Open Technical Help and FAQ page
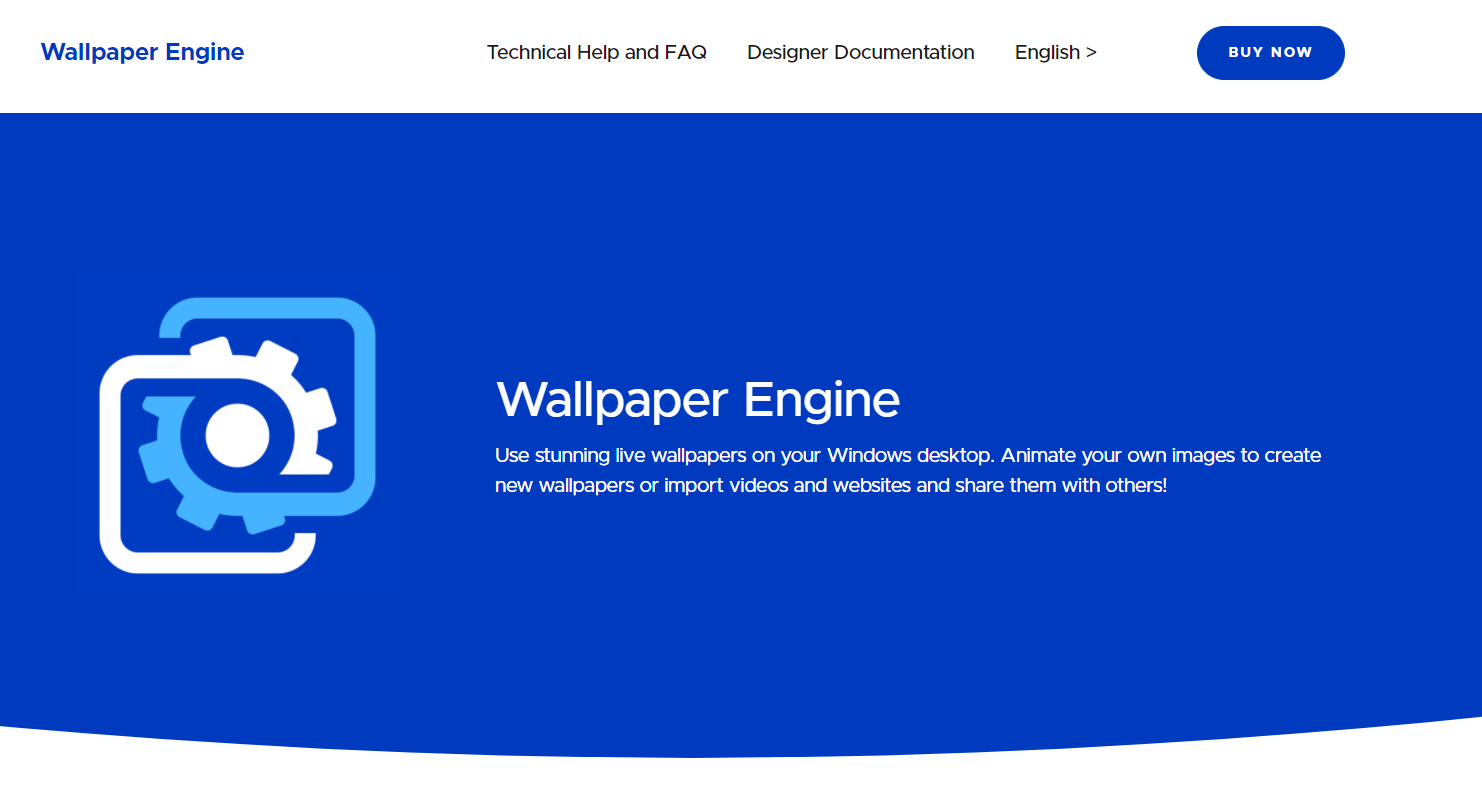The image size is (1482, 791). tap(597, 52)
